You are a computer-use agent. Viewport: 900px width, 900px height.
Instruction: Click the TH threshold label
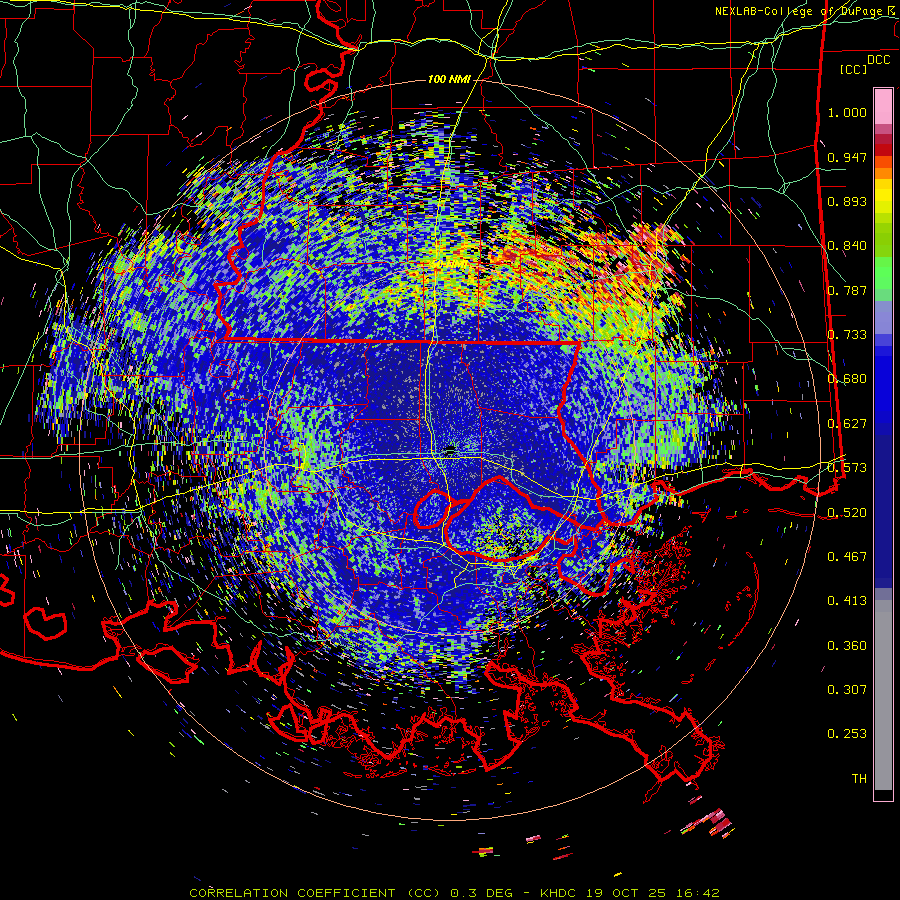[859, 779]
